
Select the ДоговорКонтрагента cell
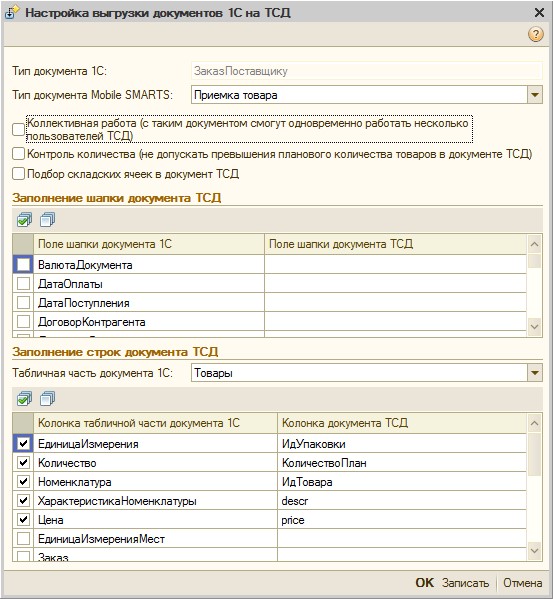pyautogui.click(x=149, y=322)
